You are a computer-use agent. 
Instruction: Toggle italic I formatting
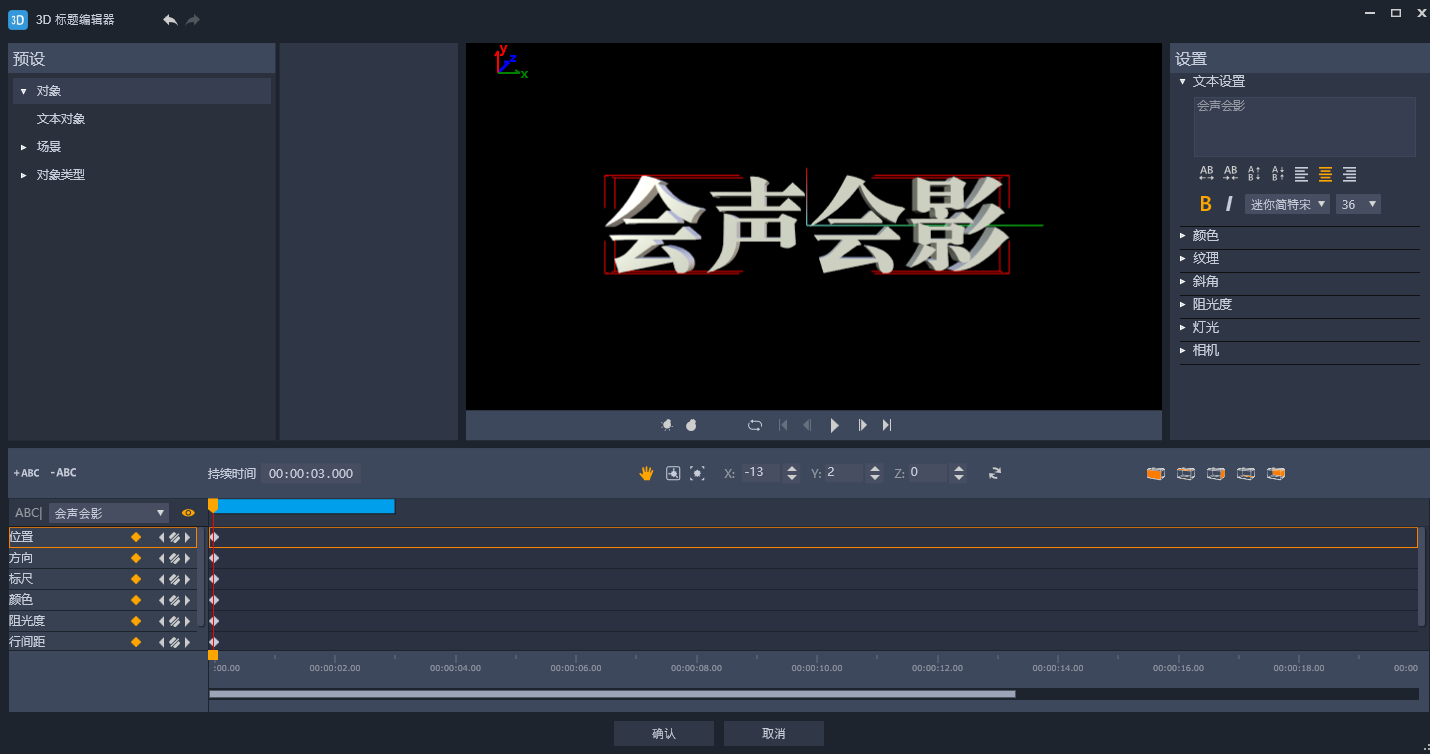click(x=1229, y=204)
